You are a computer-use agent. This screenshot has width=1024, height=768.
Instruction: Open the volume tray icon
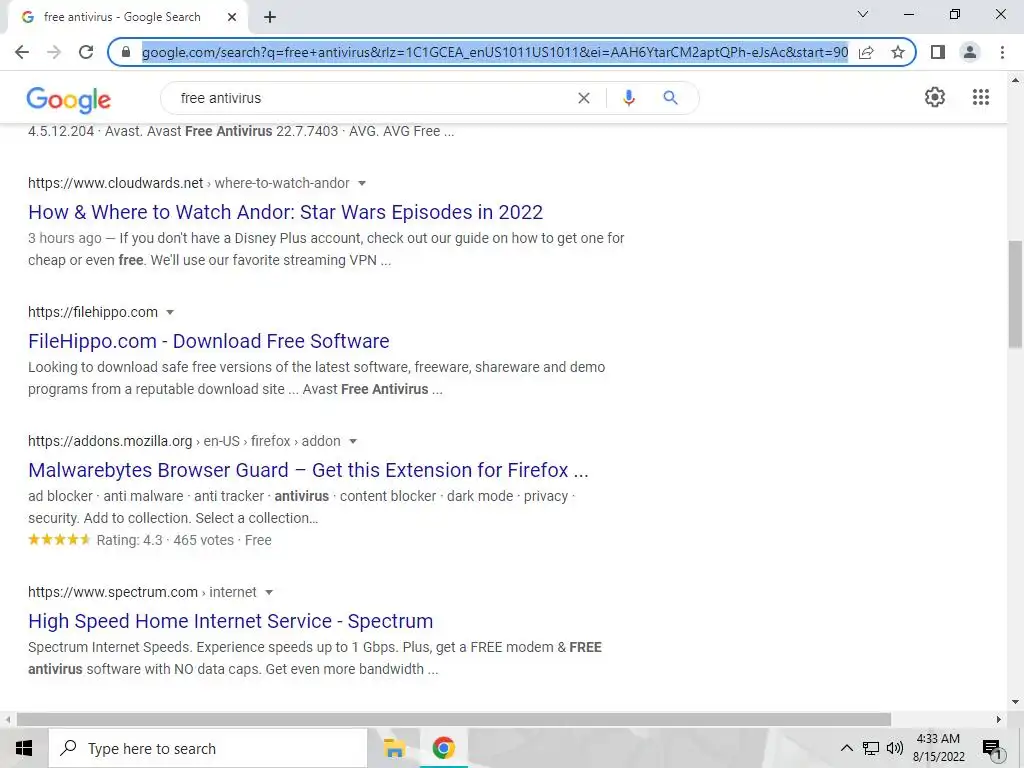pyautogui.click(x=895, y=748)
